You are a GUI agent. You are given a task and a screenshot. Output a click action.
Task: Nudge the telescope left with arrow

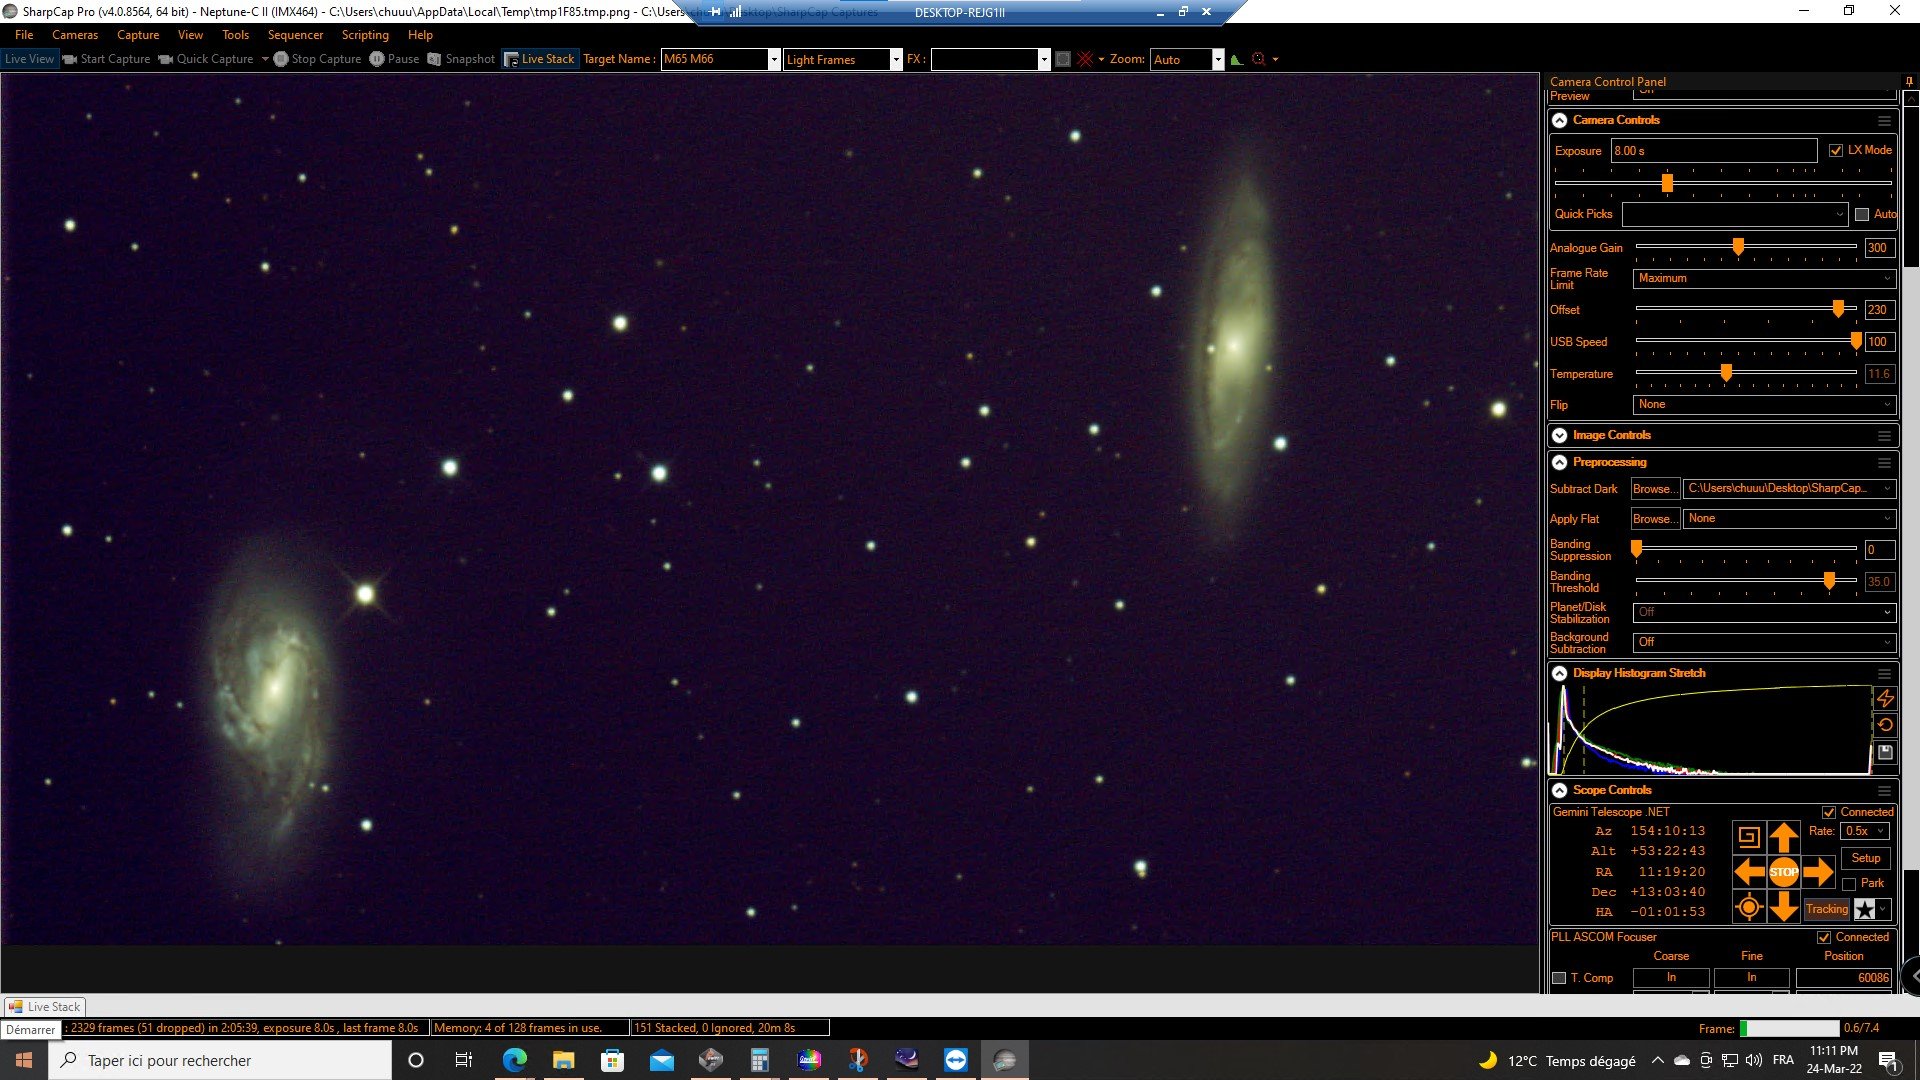pos(1748,872)
